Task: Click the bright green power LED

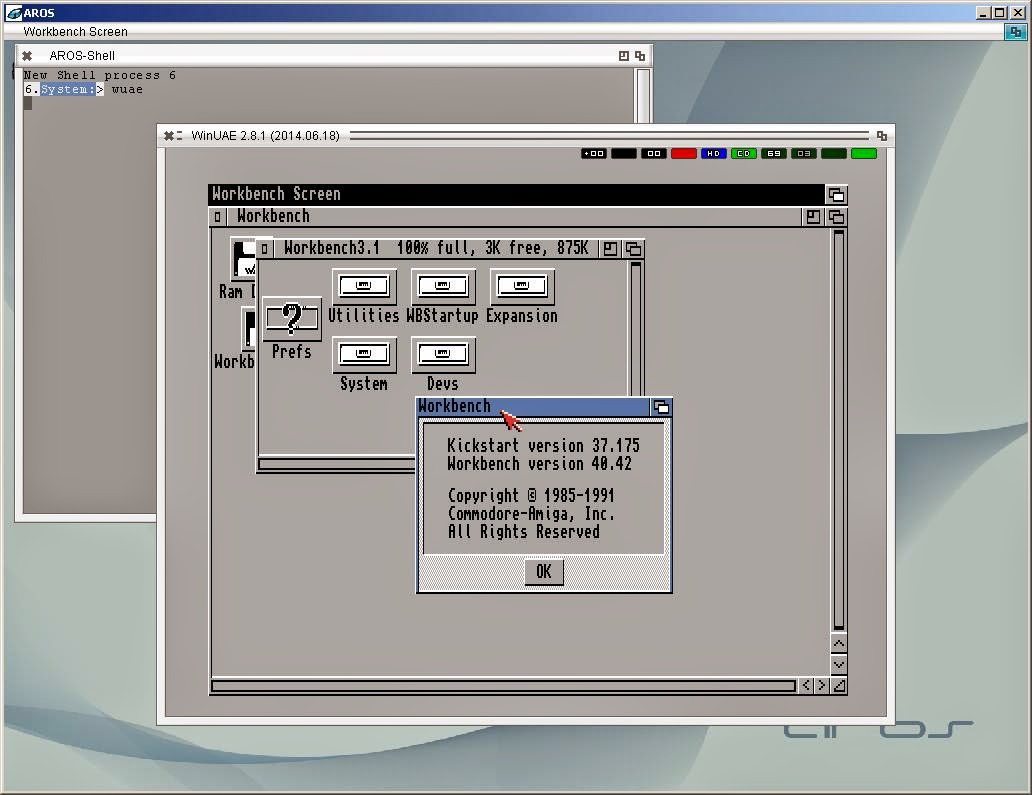Action: (x=864, y=153)
